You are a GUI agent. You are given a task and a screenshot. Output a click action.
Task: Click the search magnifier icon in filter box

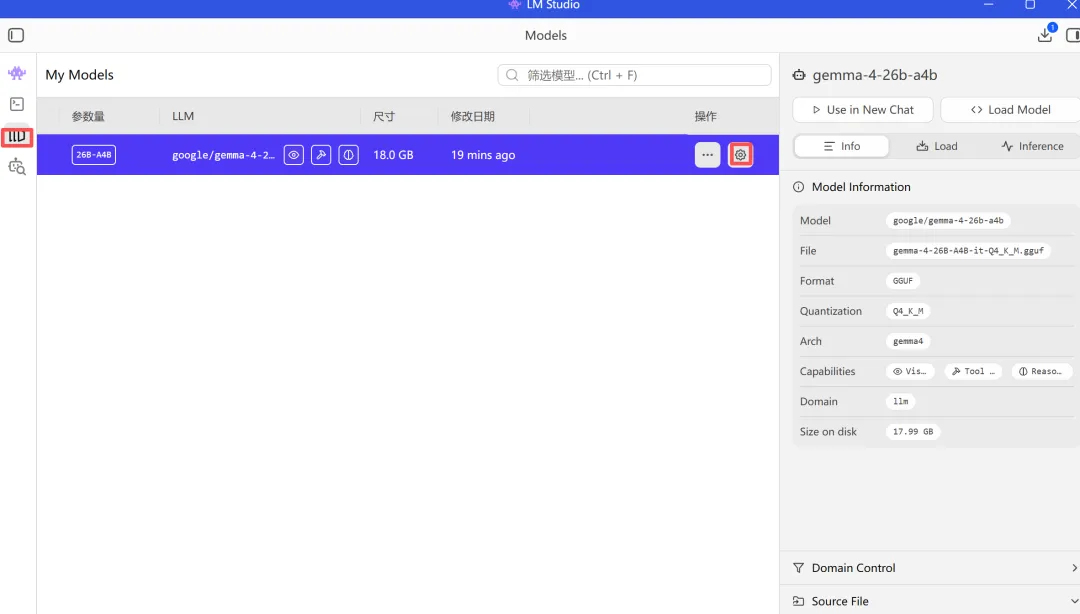pos(512,75)
